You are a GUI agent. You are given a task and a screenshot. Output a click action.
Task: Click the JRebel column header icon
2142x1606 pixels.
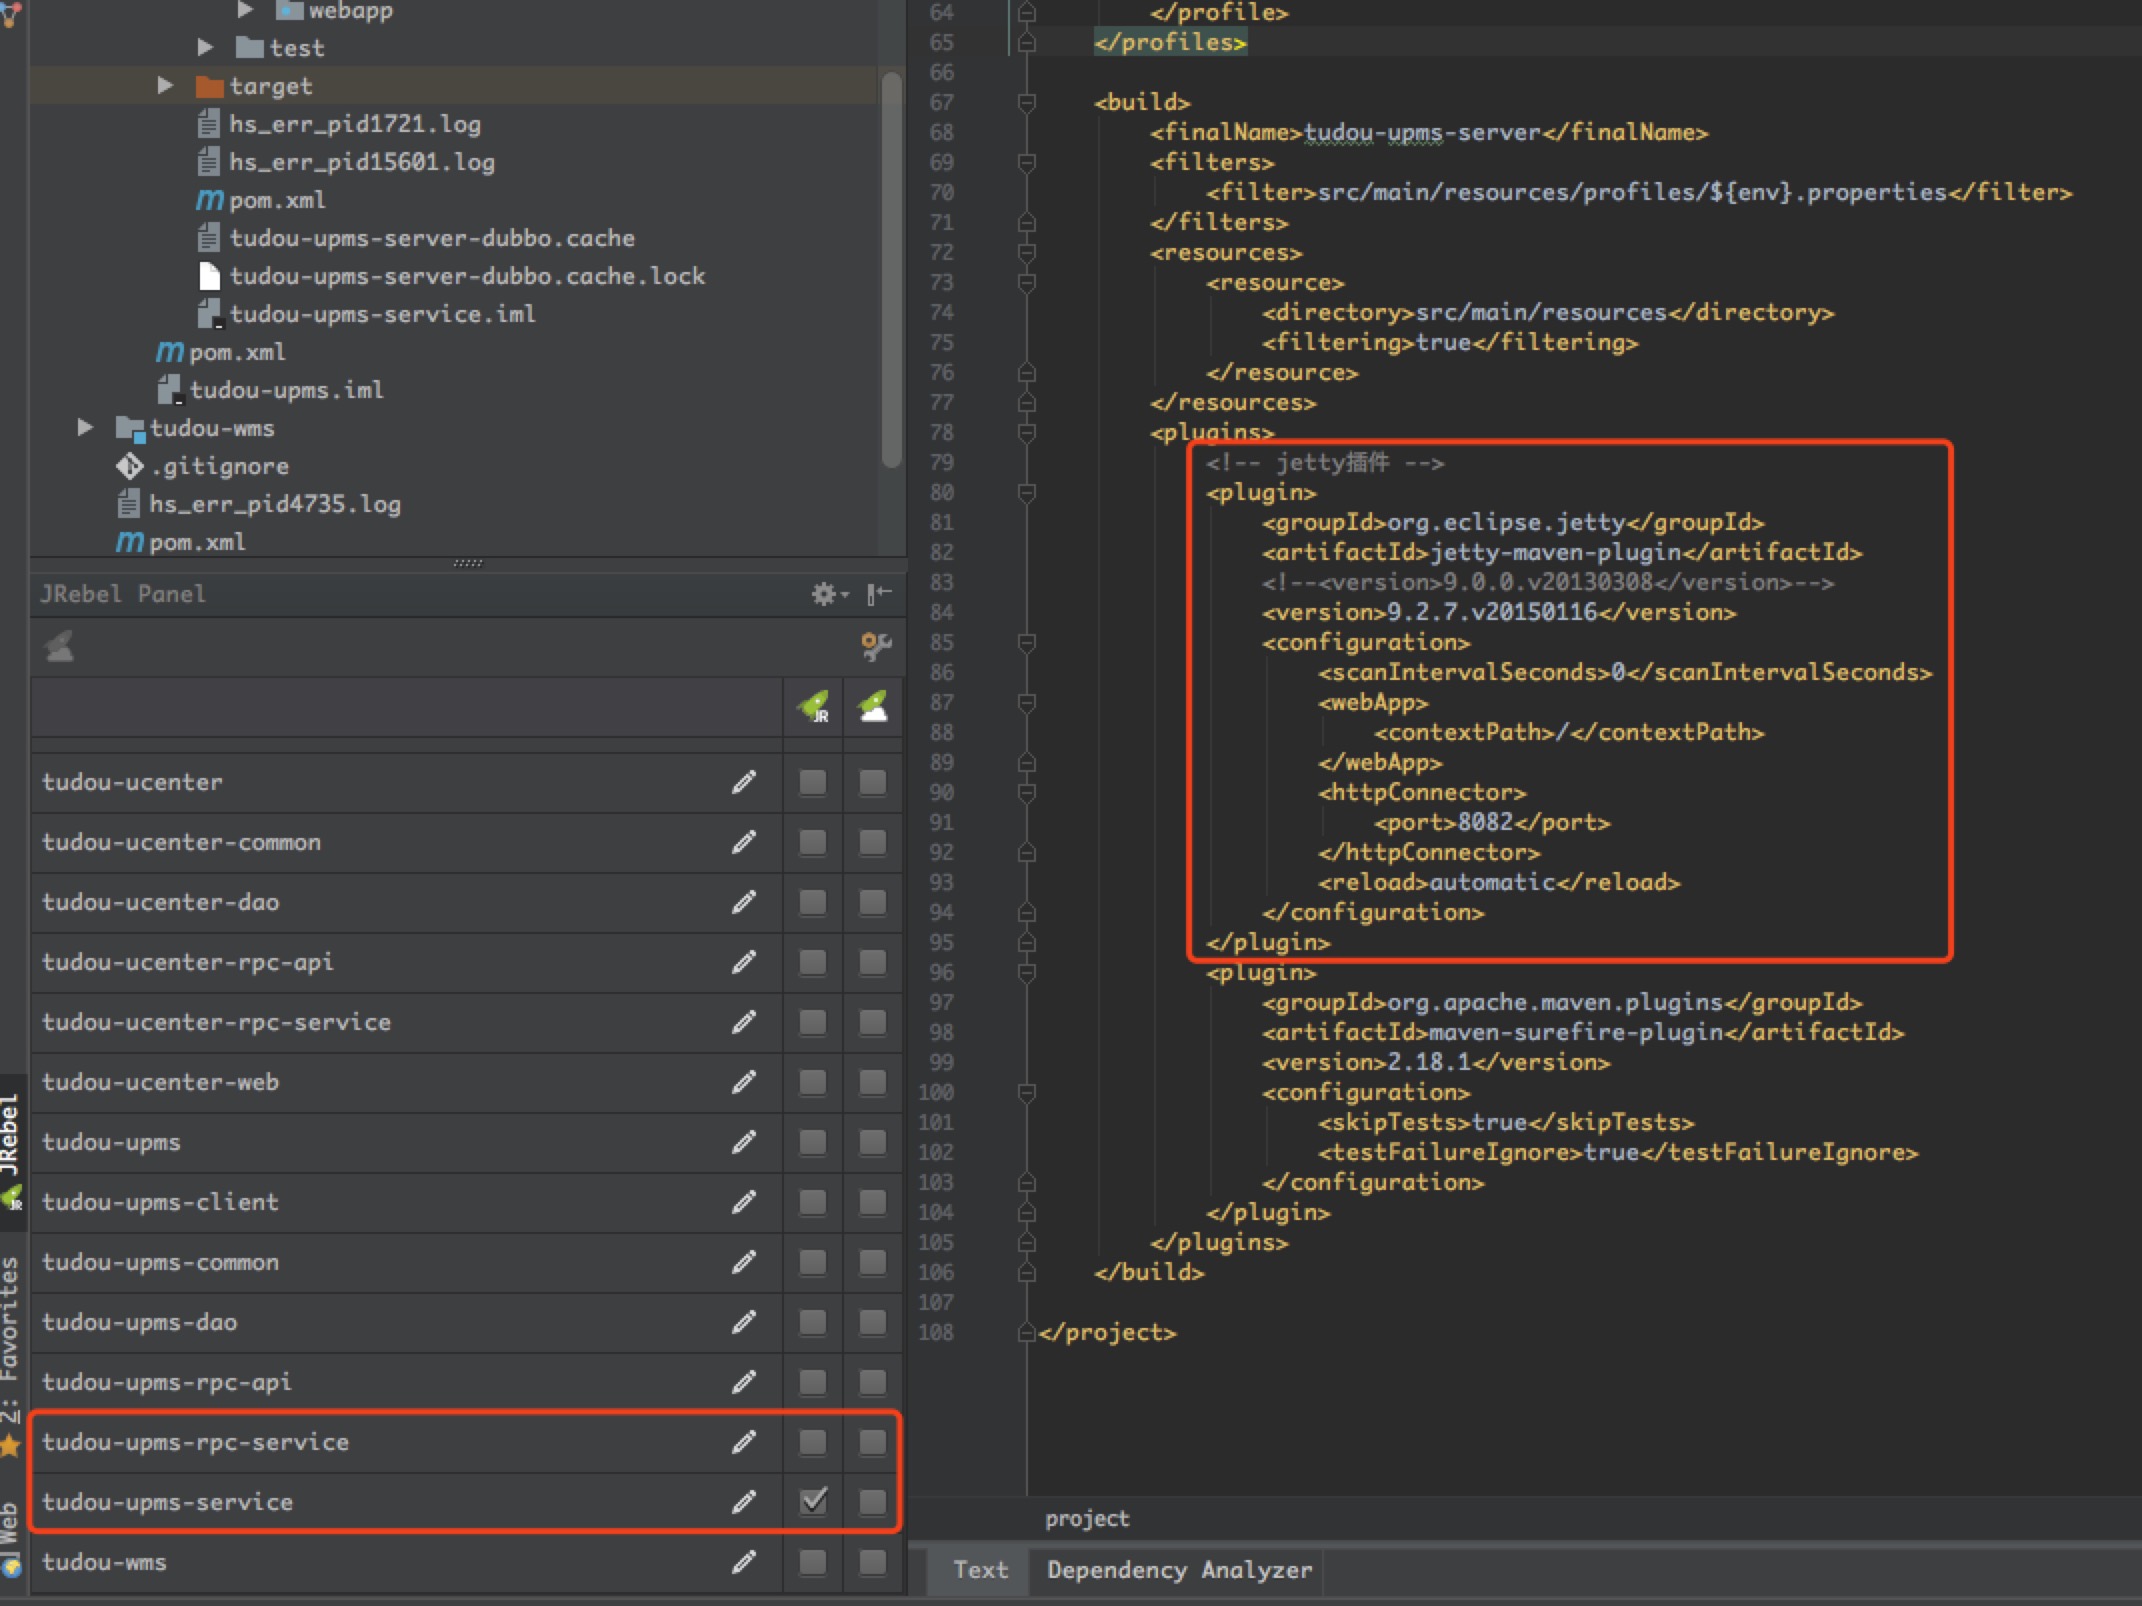(813, 707)
